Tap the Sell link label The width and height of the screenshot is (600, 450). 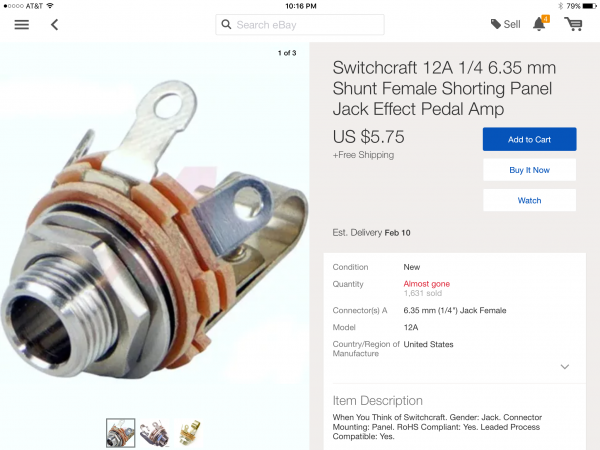point(512,25)
